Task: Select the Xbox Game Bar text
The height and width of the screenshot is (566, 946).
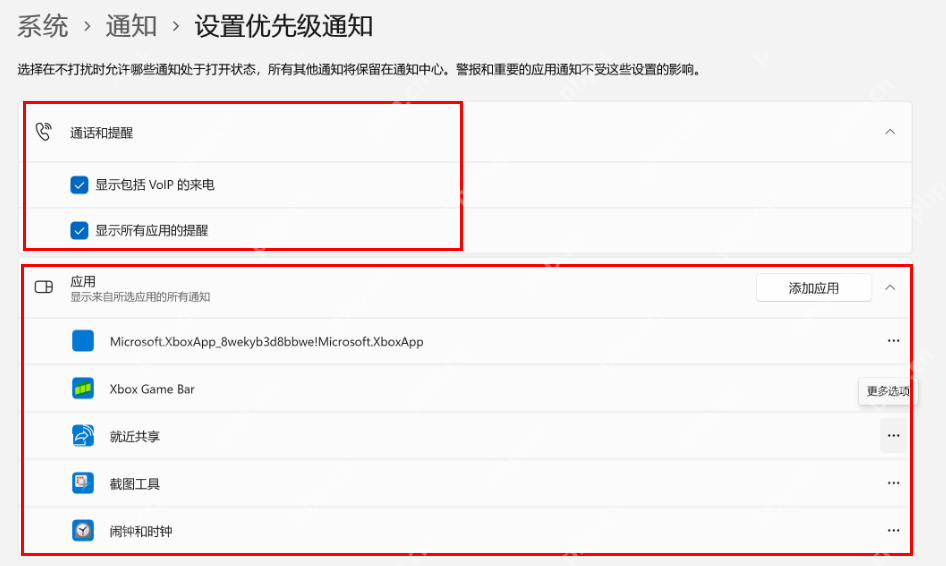Action: (152, 389)
